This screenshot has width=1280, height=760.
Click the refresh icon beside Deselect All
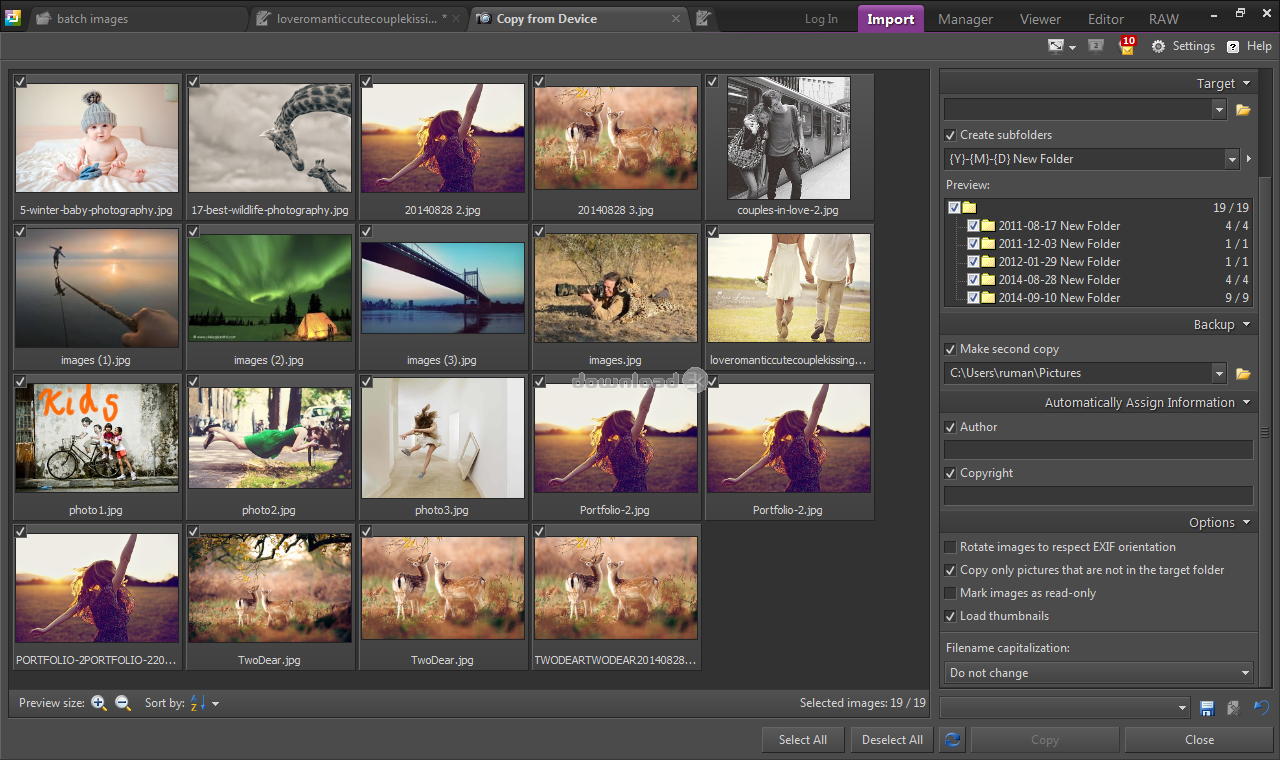pos(952,740)
